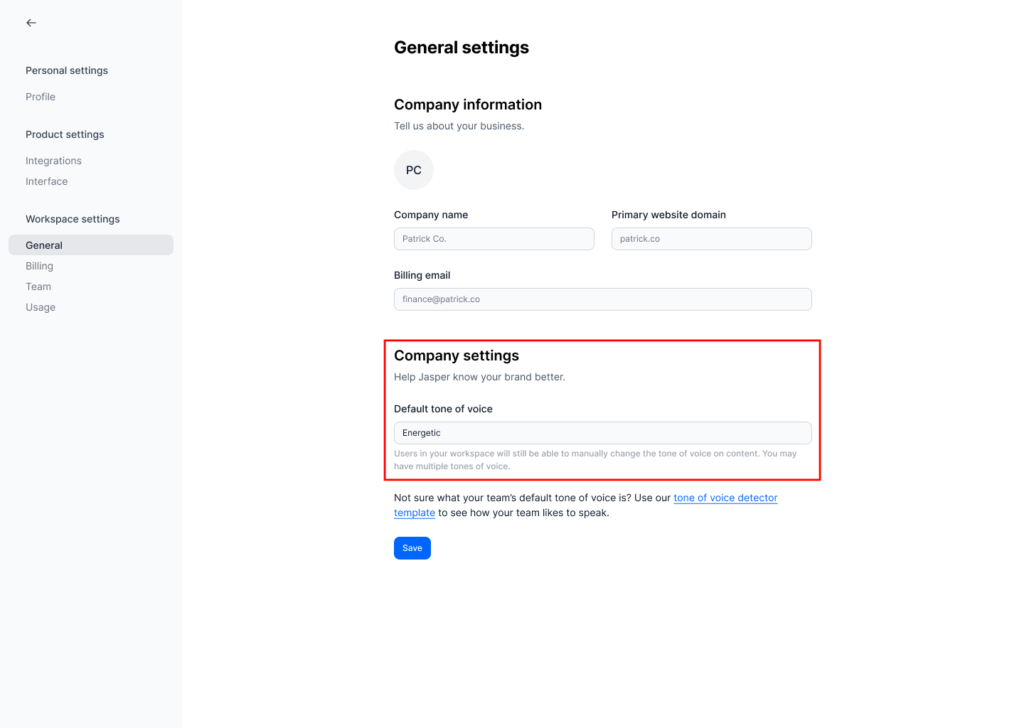Click the Company settings section heading
Screen dimensions: 1024x728
(x=456, y=356)
